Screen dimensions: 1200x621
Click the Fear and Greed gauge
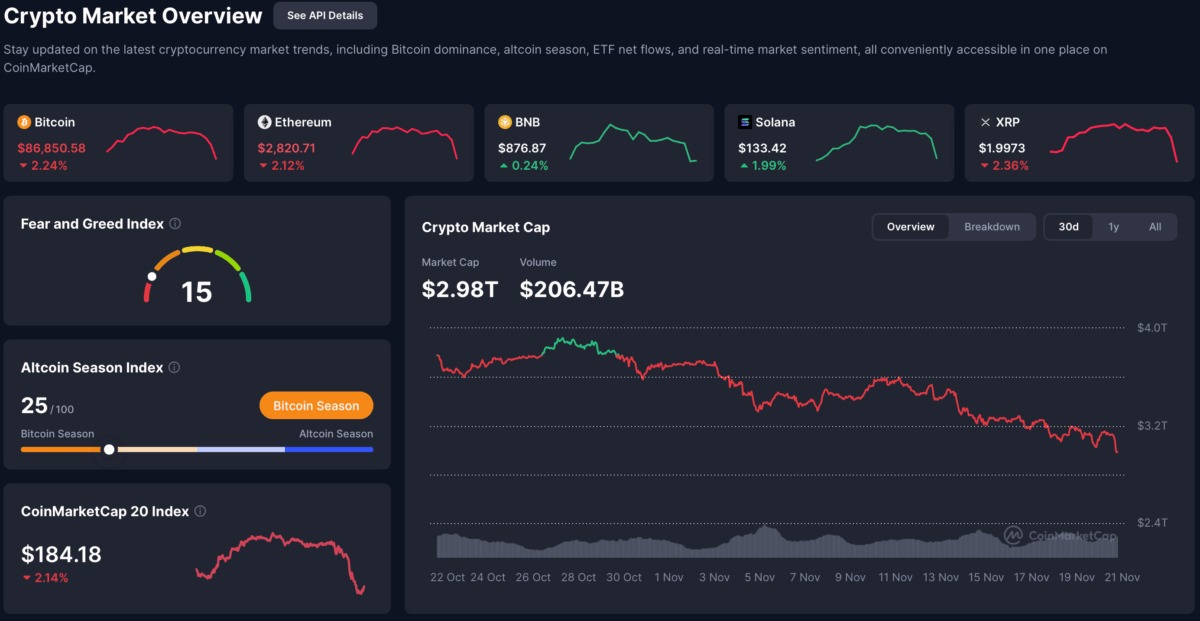tap(197, 275)
